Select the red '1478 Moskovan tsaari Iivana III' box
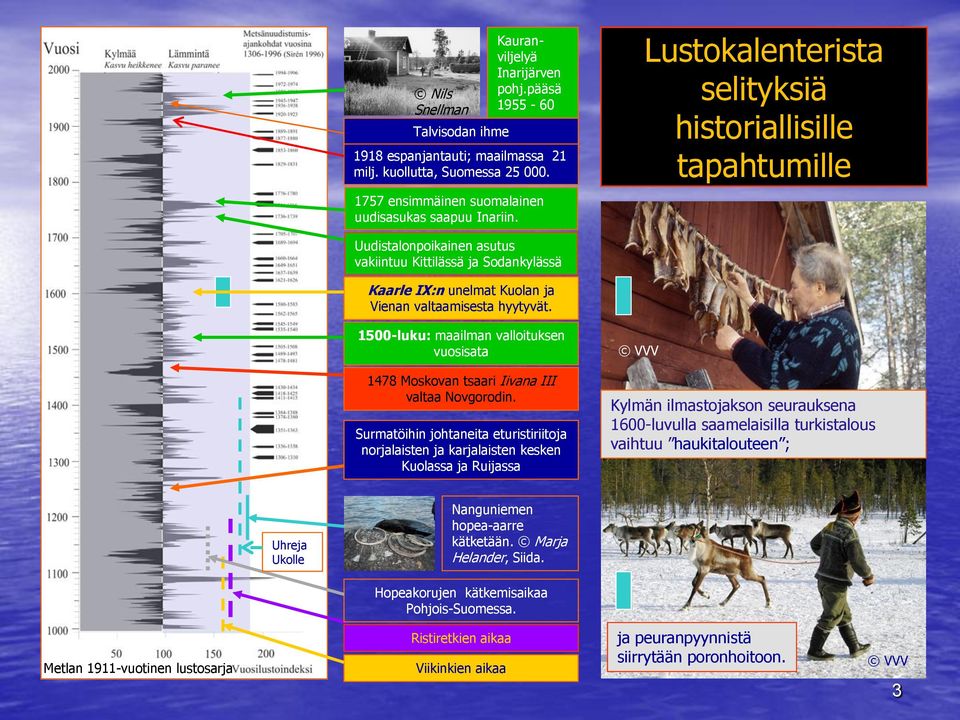The width and height of the screenshot is (960, 720). (461, 389)
